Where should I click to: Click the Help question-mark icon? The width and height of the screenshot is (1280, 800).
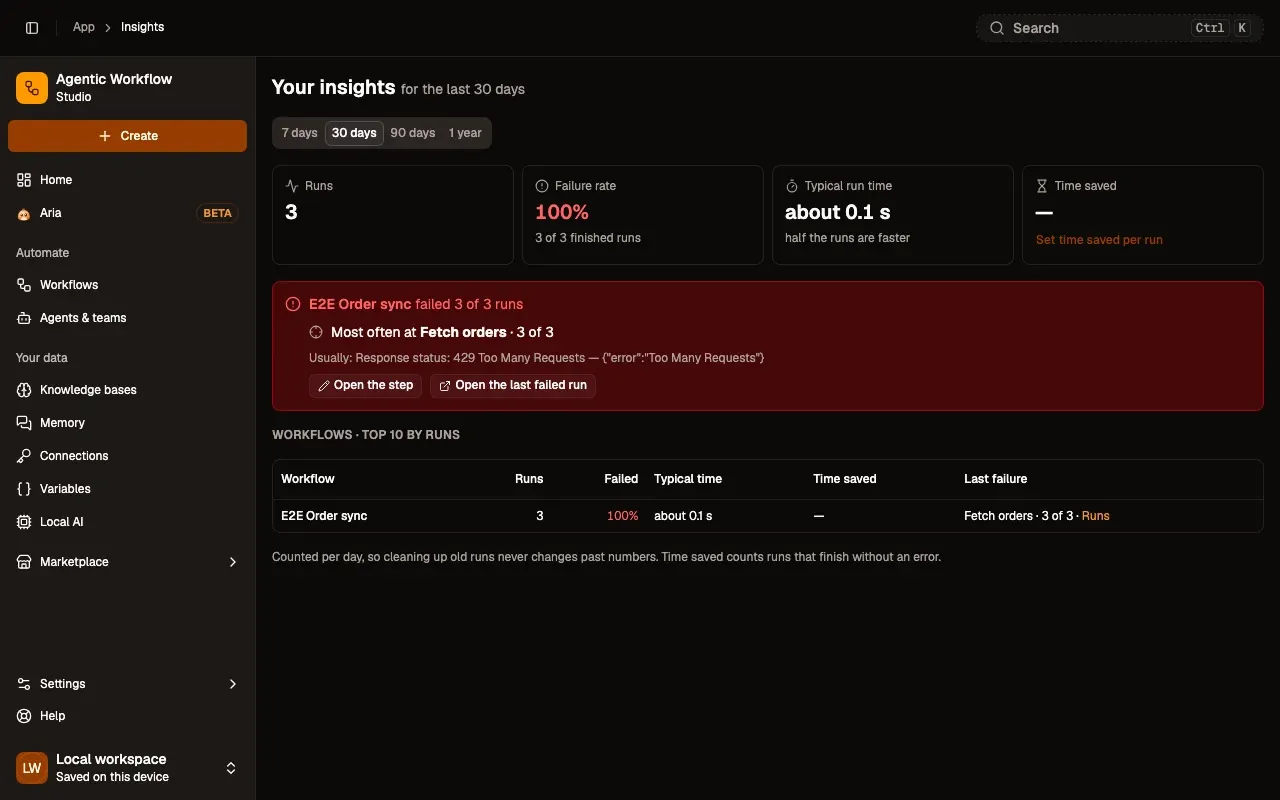pyautogui.click(x=24, y=716)
